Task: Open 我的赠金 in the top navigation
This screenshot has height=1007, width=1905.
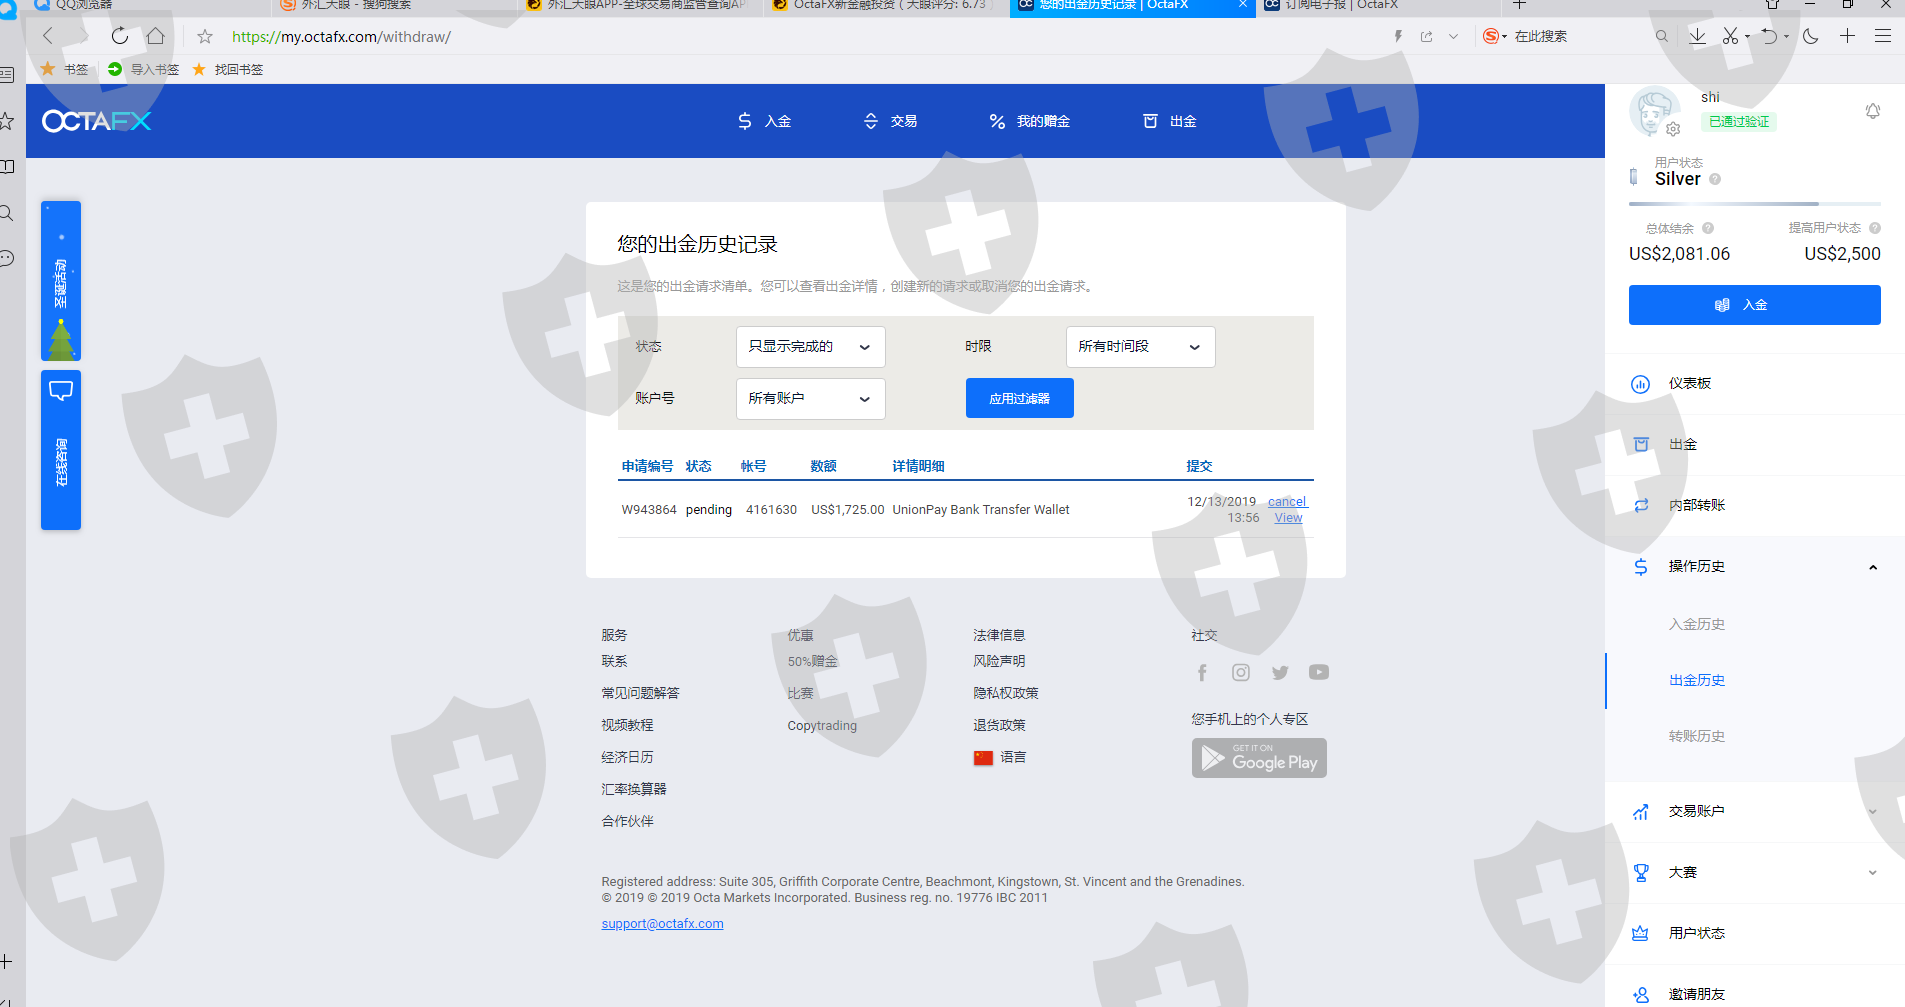Action: (1030, 121)
